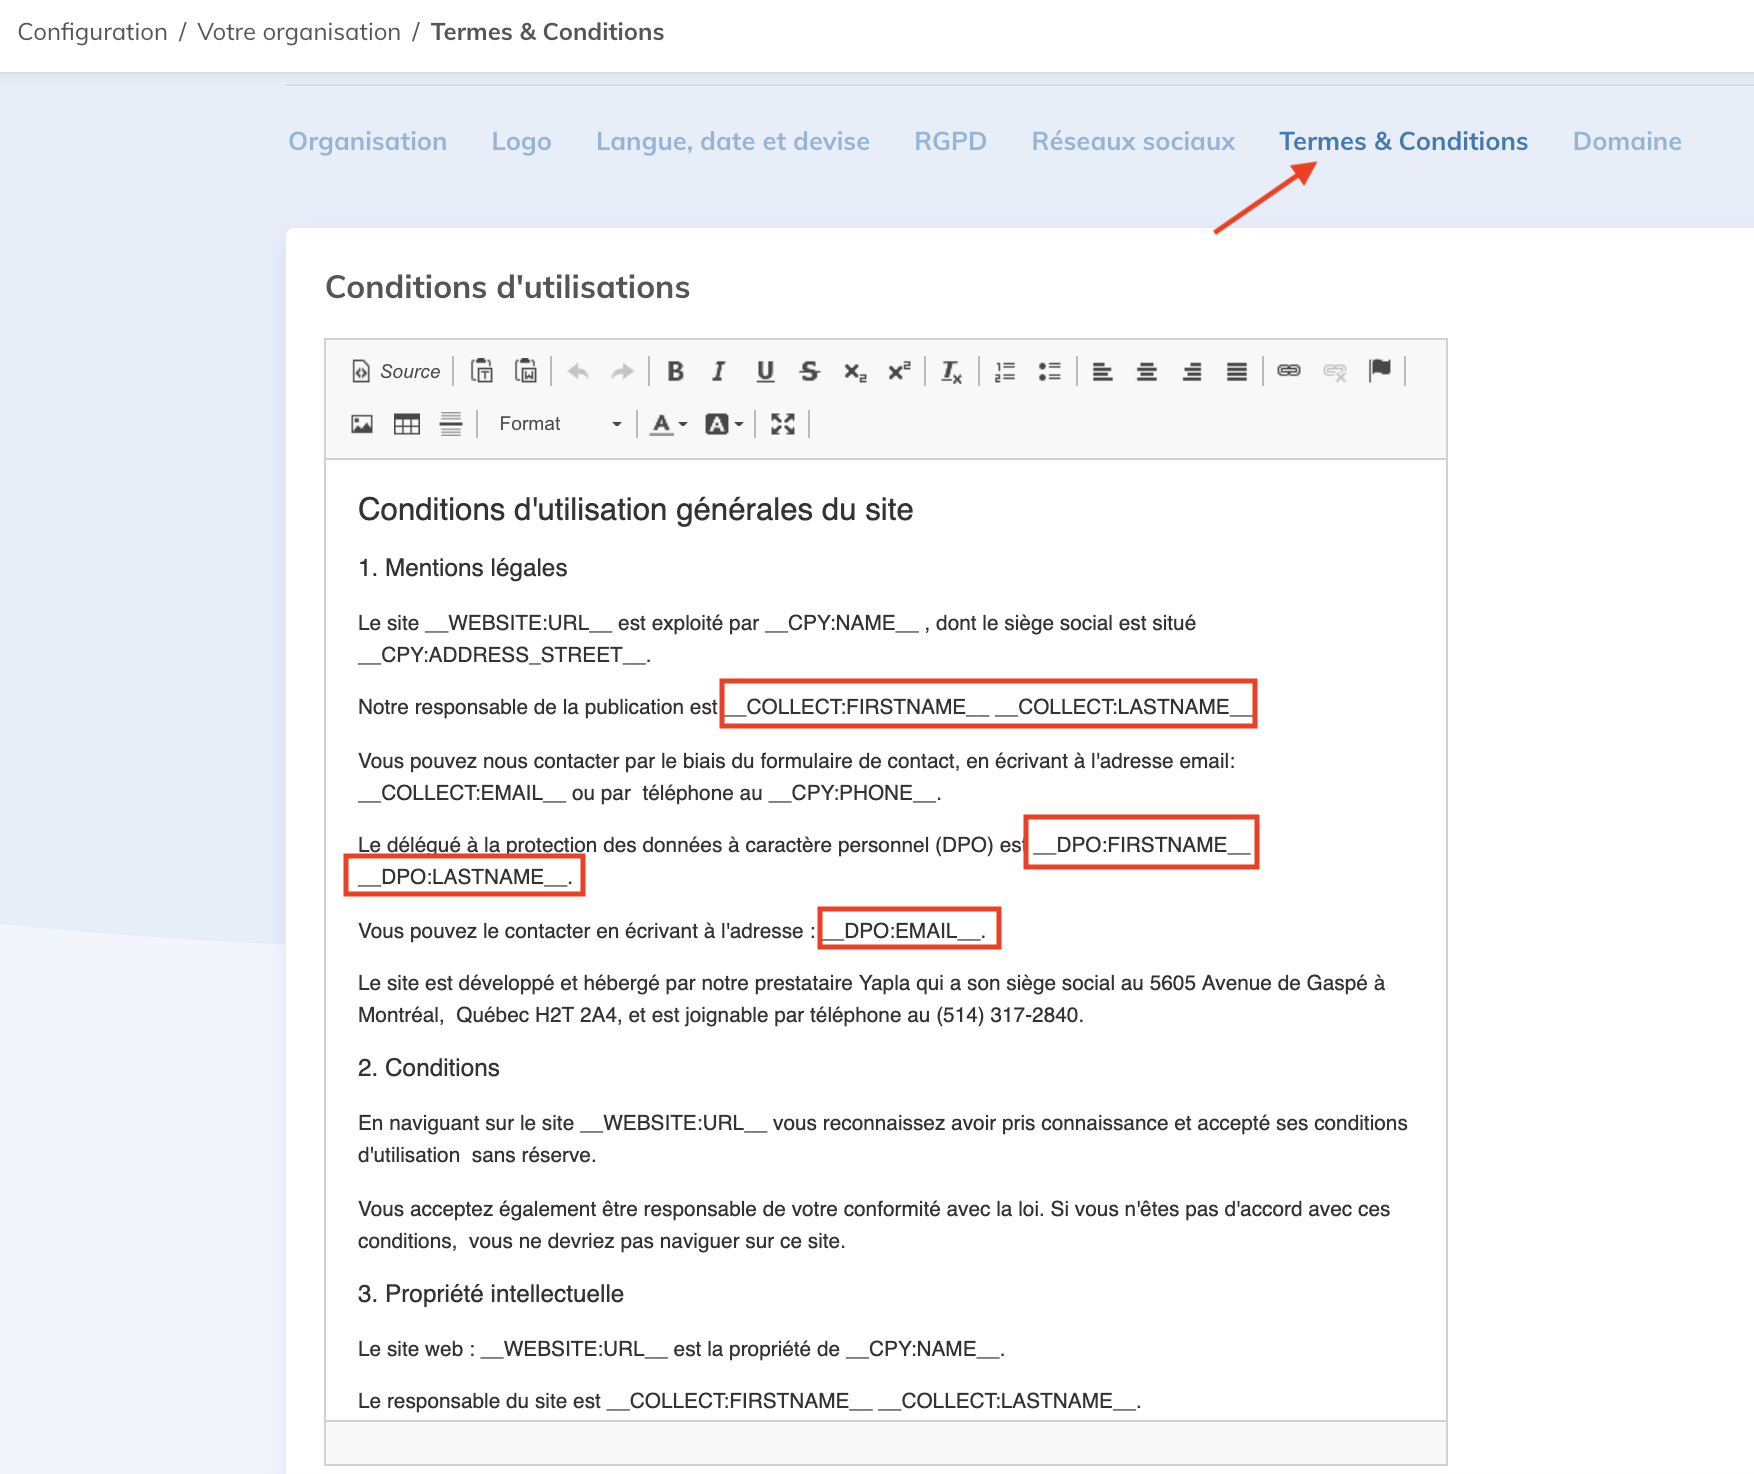Go to Votre organisation breadcrumb

click(299, 32)
